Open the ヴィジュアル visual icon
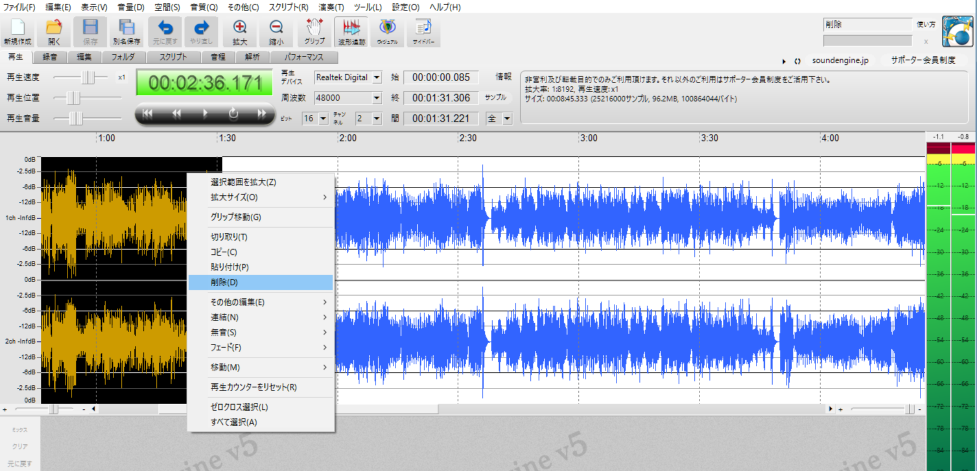The height and width of the screenshot is (471, 977). (x=388, y=32)
